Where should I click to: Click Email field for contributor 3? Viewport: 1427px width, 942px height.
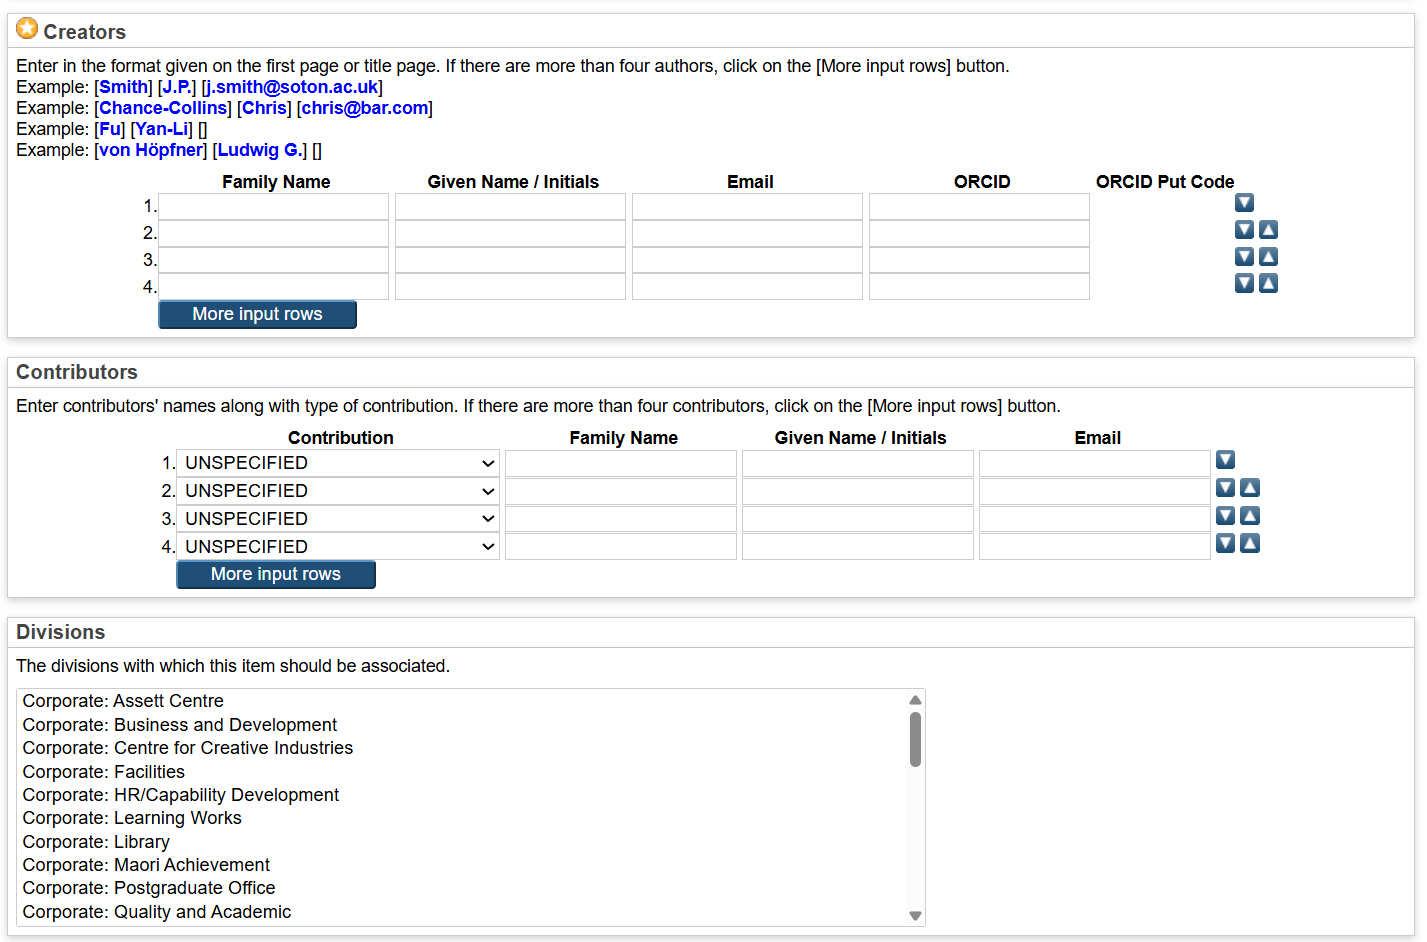click(1094, 519)
